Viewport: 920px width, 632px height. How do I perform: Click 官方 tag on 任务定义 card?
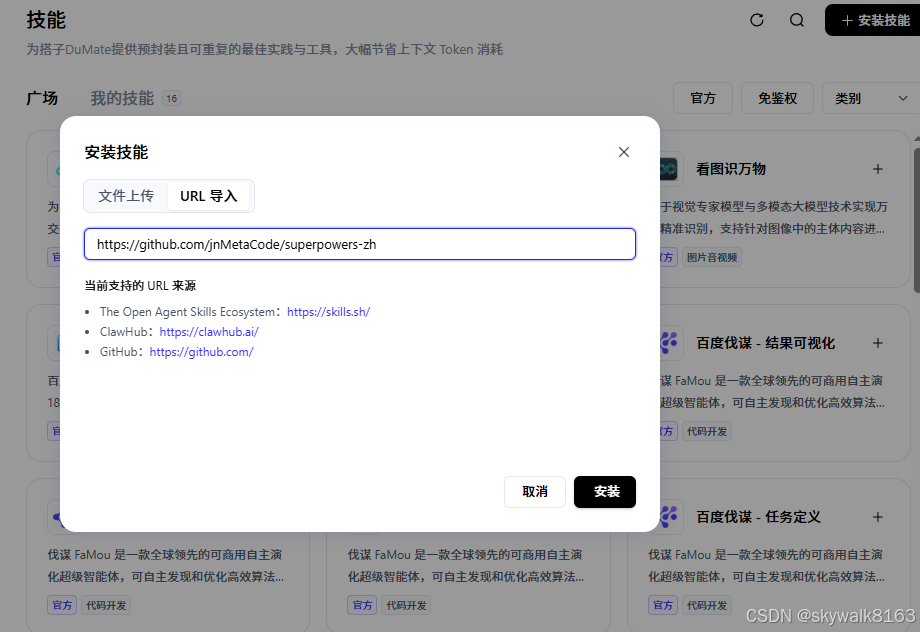663,605
